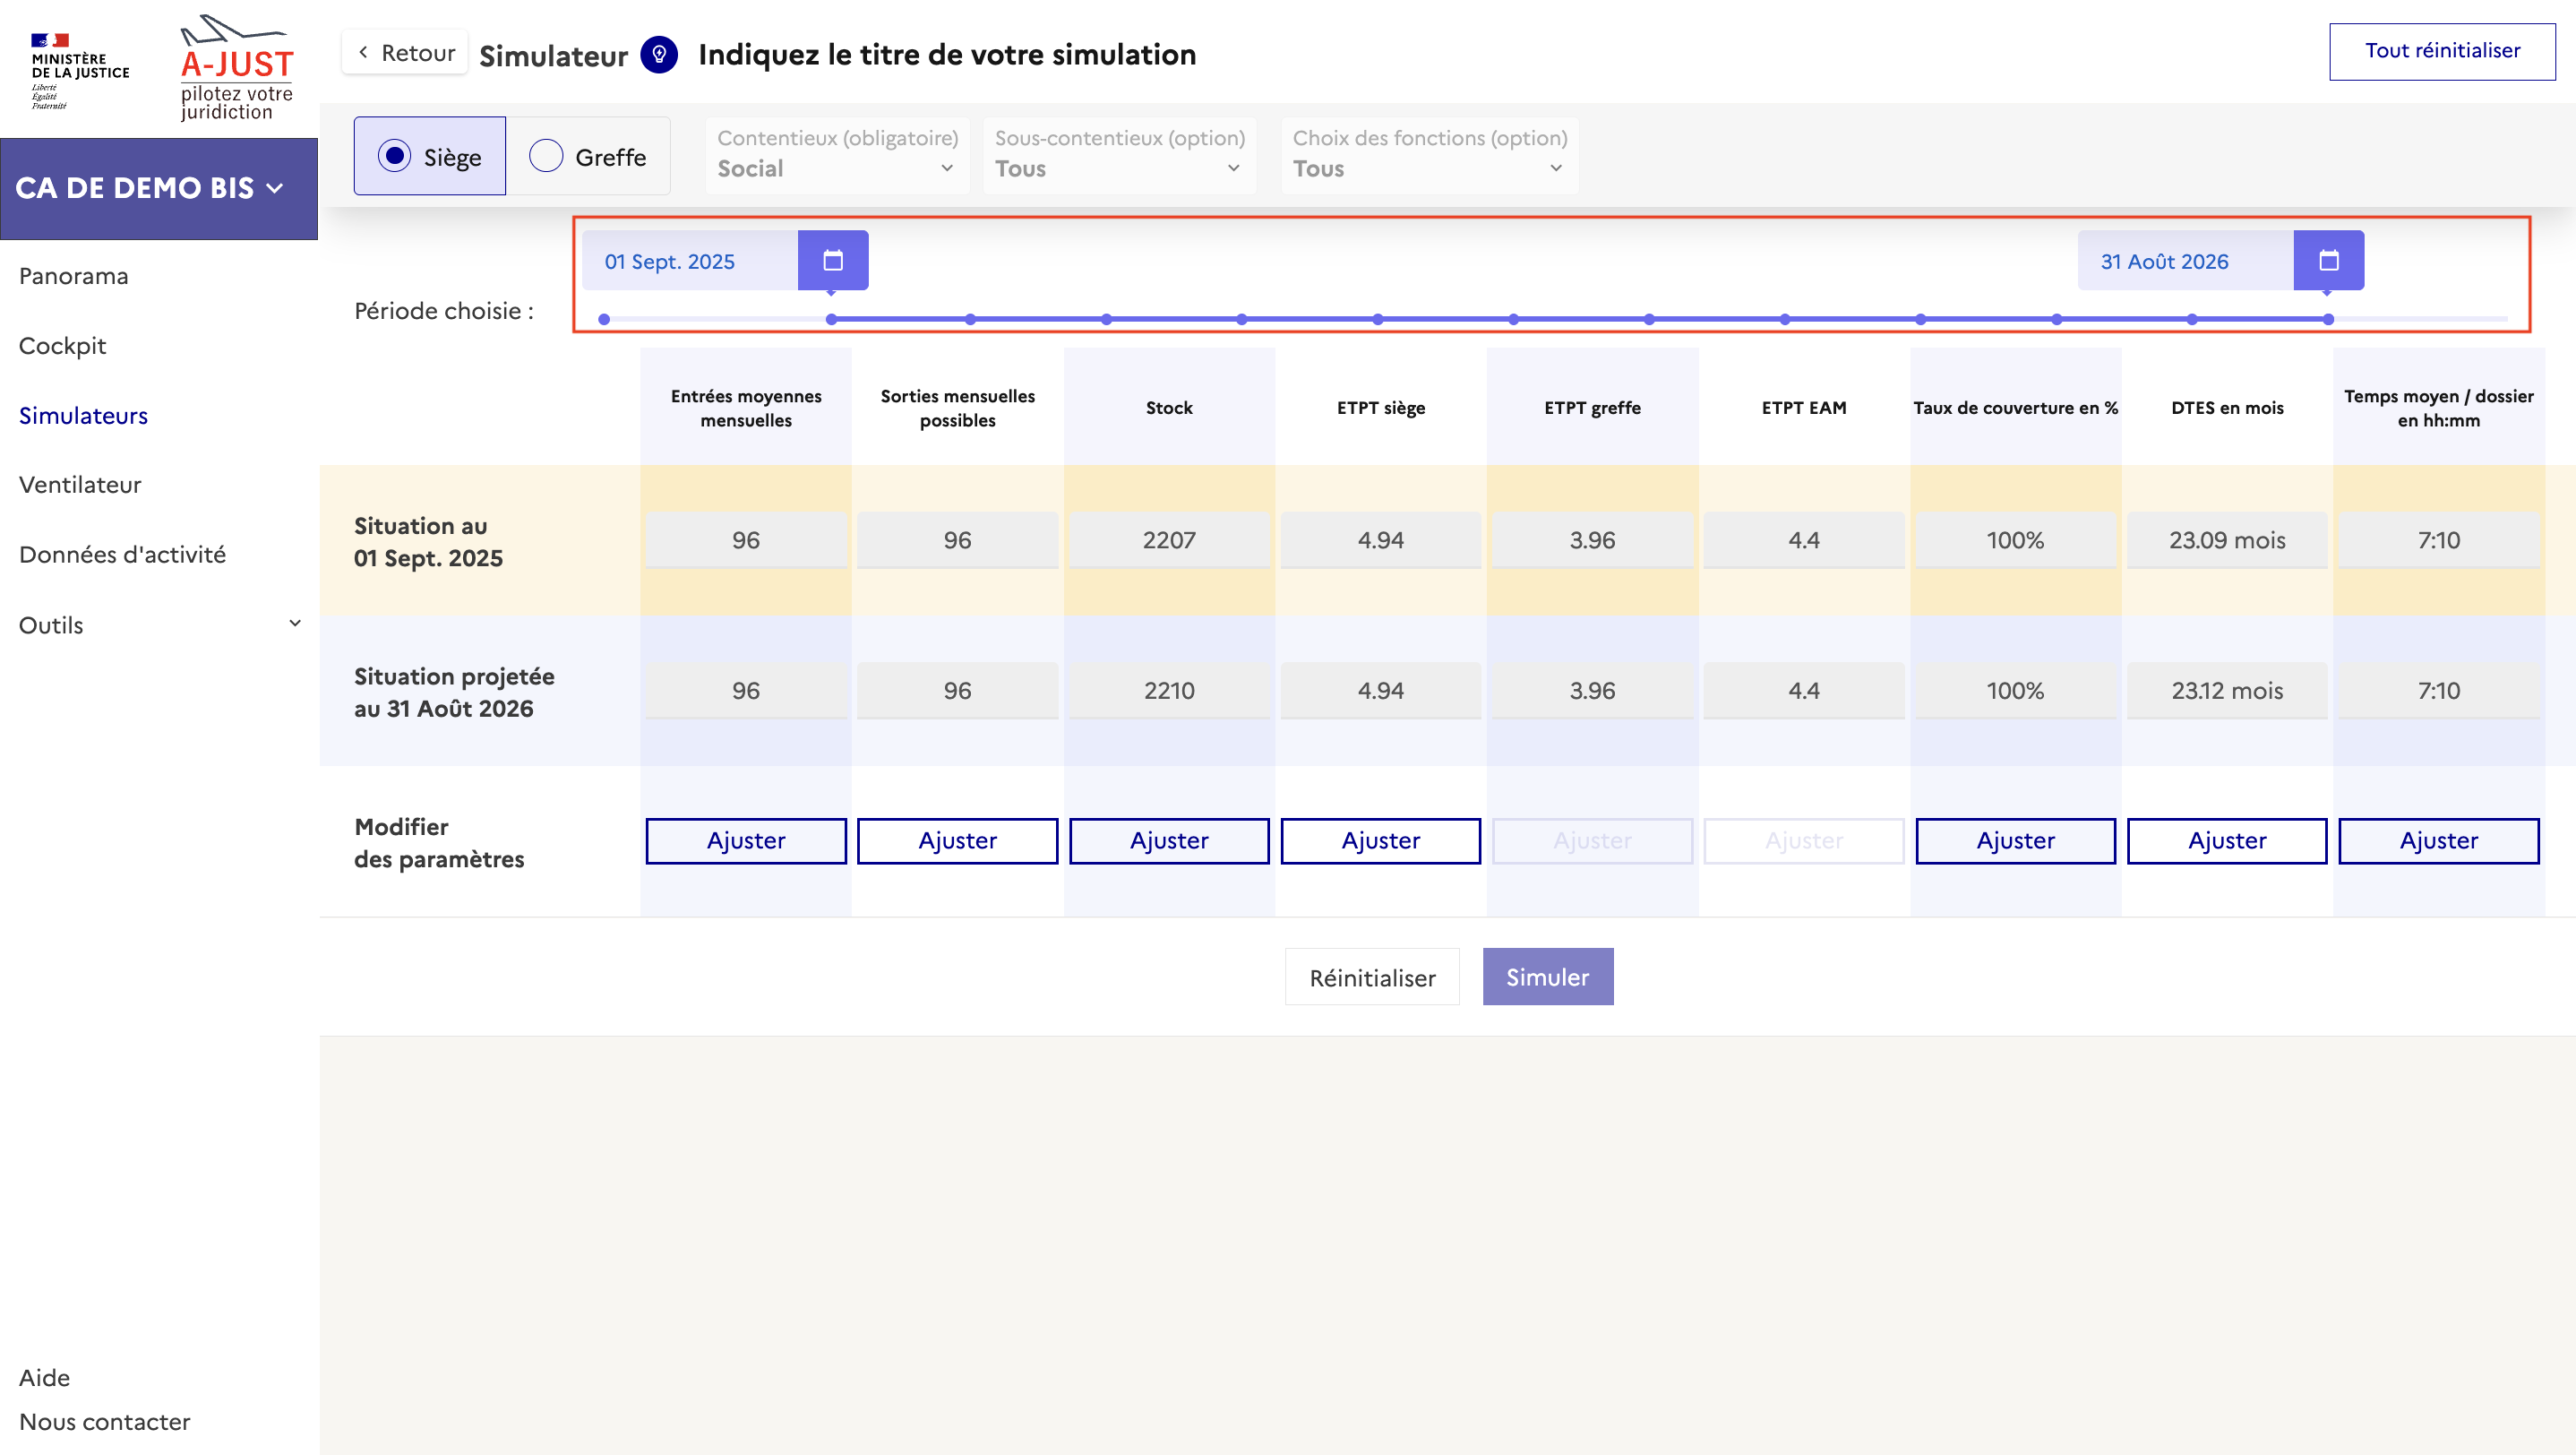This screenshot has width=2576, height=1455.
Task: Open the end date calendar picker
Action: tap(2328, 260)
